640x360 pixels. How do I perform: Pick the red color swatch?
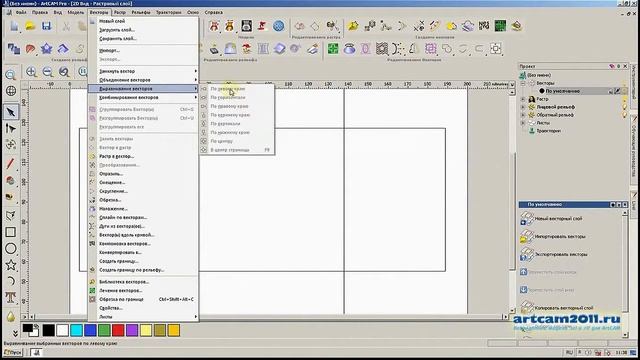[x=118, y=330]
